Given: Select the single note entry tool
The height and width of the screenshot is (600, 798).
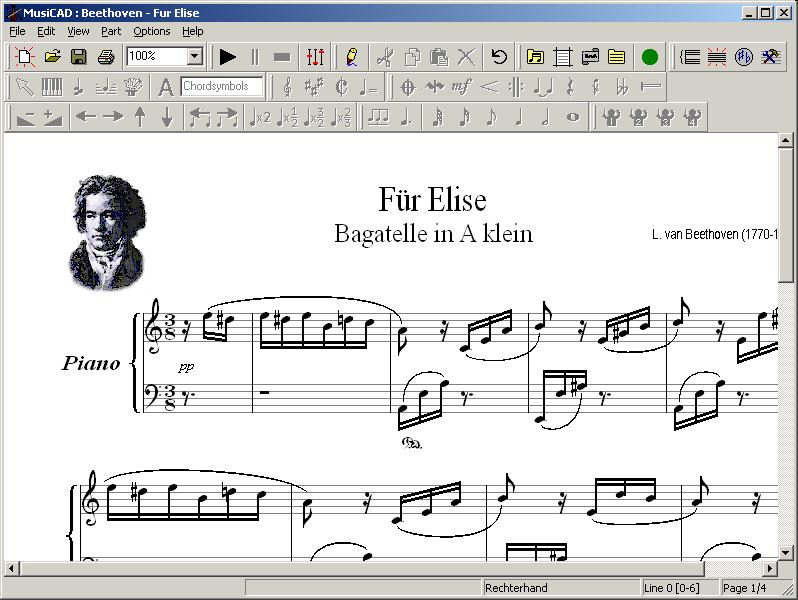Looking at the screenshot, I should click(x=78, y=87).
